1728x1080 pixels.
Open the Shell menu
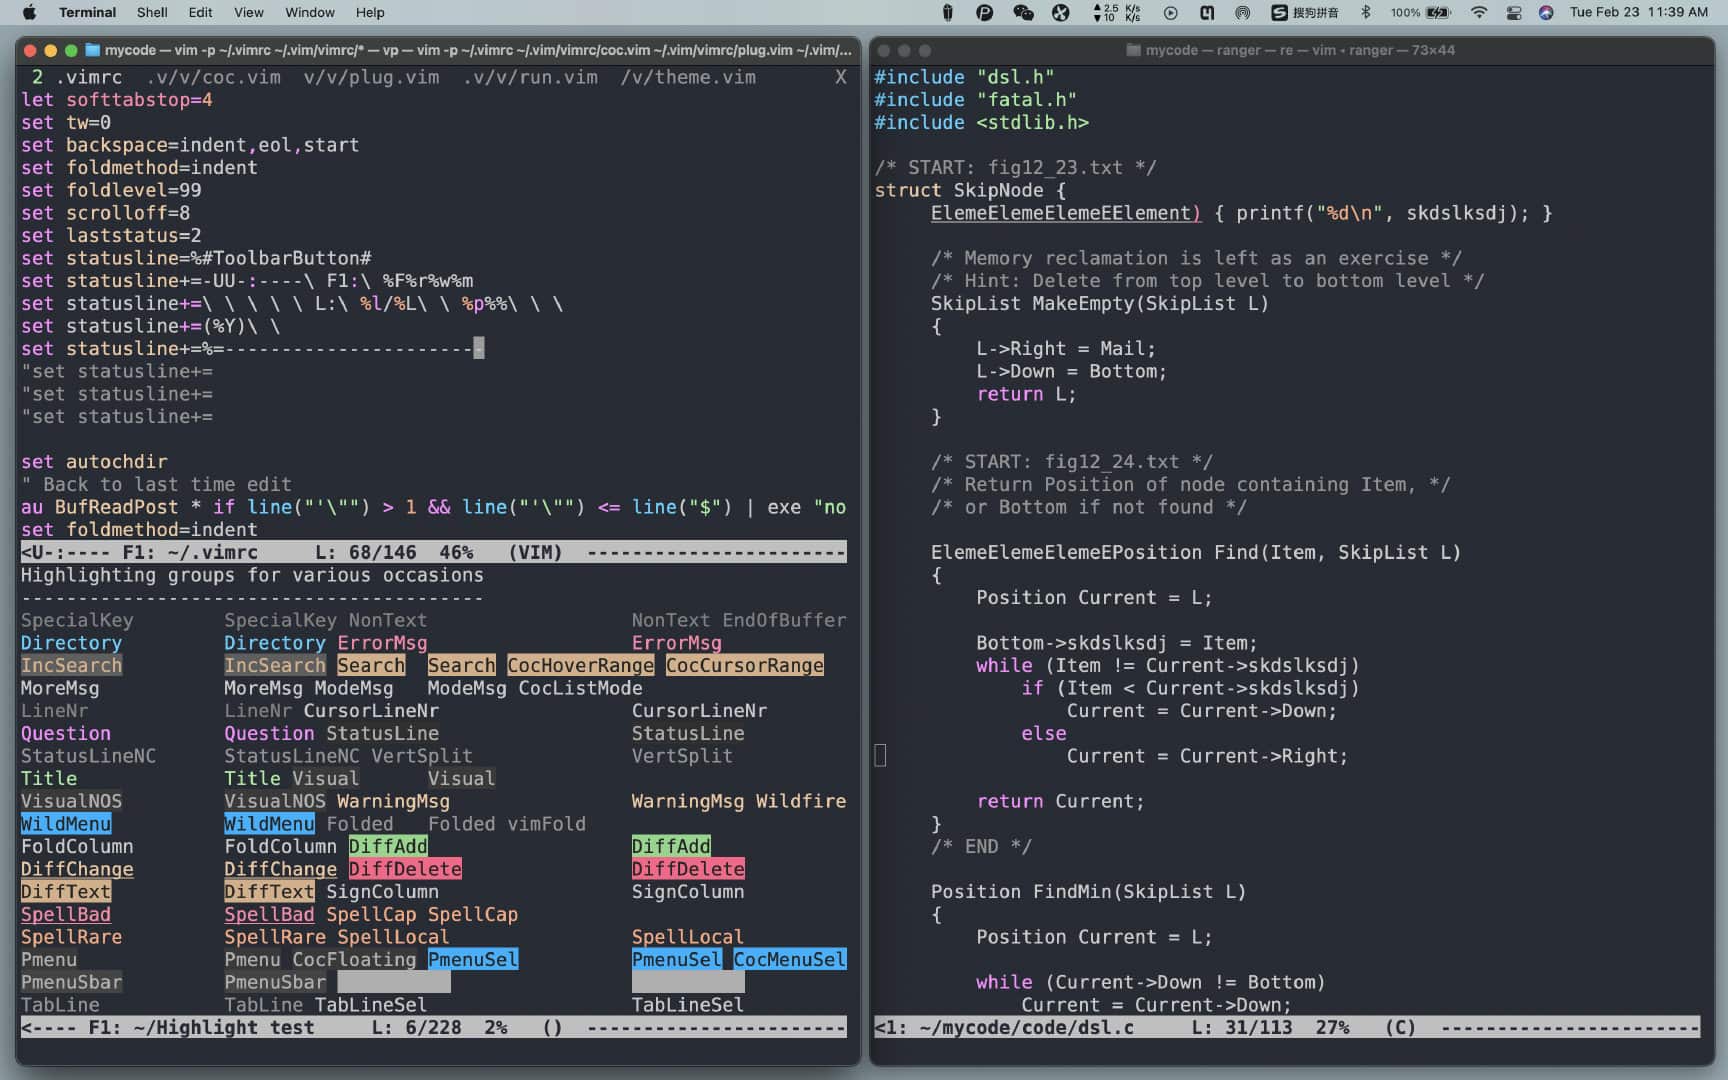coord(152,12)
